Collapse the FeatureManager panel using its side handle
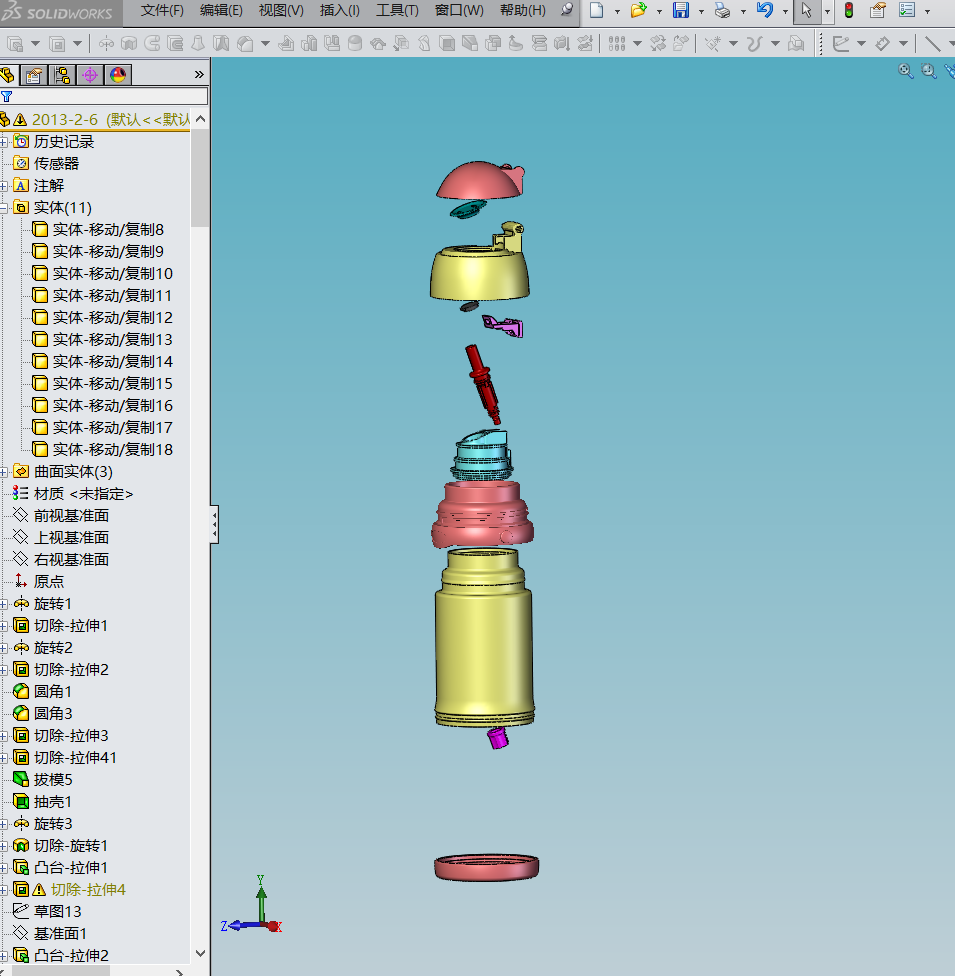955x976 pixels. pos(214,524)
